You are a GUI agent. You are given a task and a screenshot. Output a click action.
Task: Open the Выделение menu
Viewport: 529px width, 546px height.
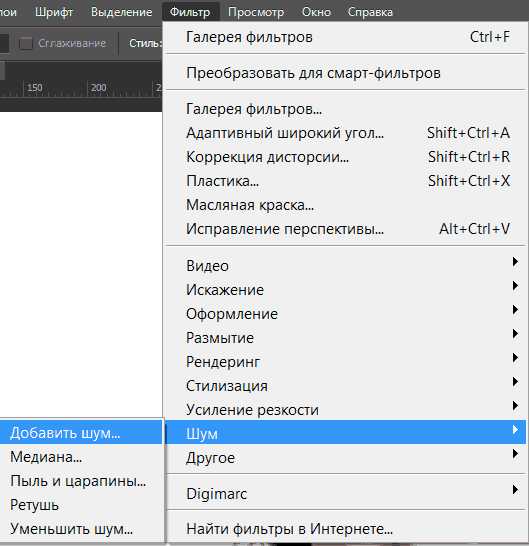(122, 12)
